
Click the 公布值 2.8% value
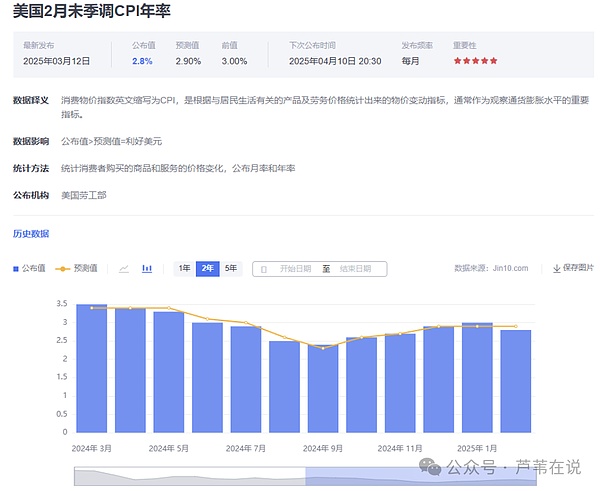click(x=142, y=61)
